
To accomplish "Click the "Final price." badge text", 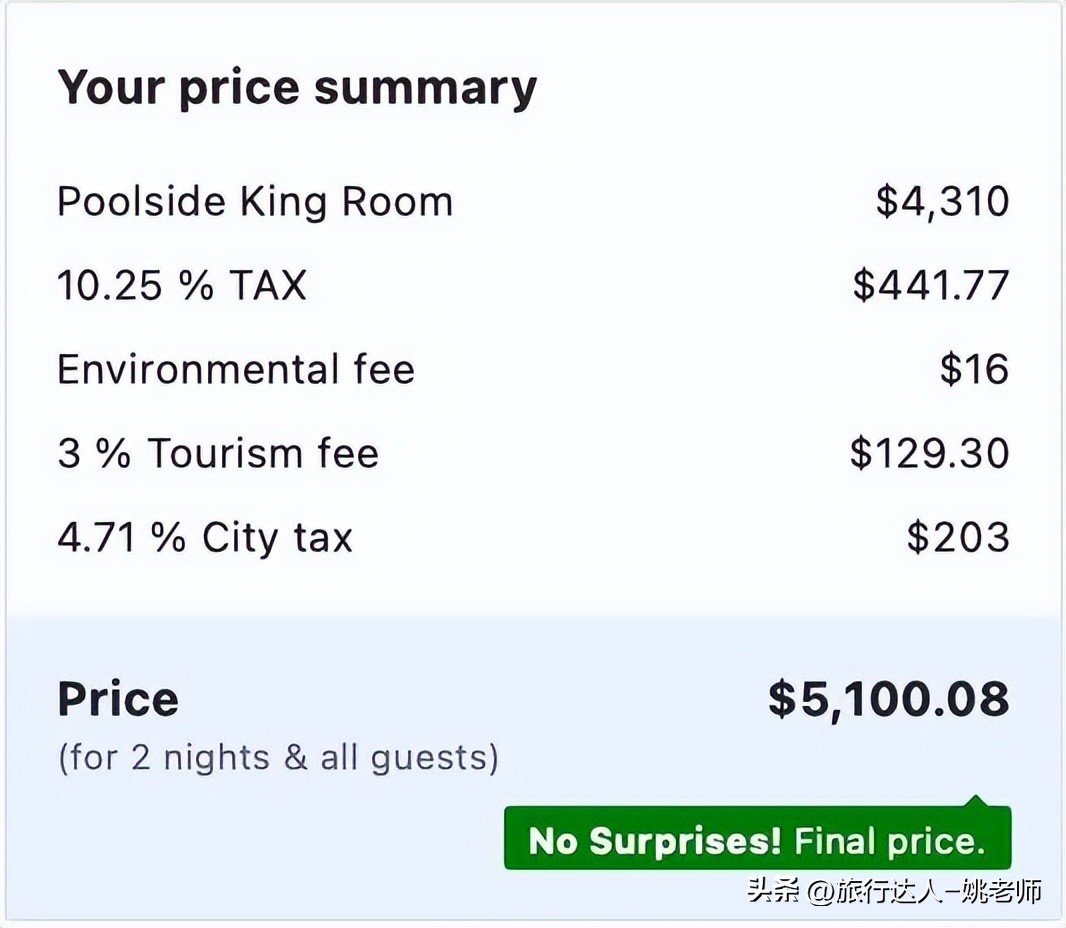I will pyautogui.click(x=890, y=841).
